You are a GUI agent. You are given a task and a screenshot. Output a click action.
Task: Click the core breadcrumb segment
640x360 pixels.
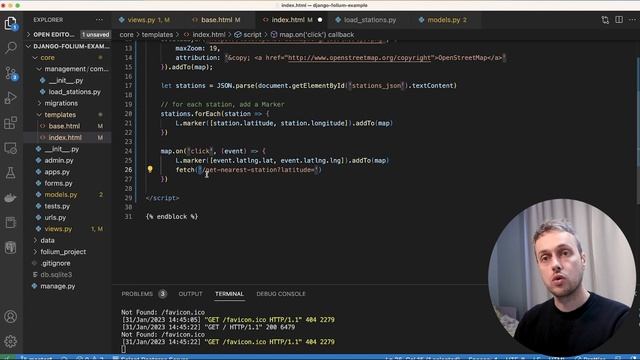(126, 35)
